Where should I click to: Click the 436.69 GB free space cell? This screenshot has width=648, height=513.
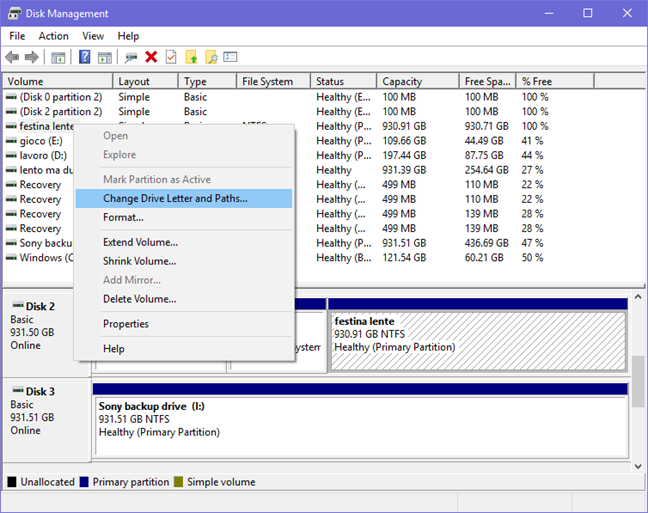[486, 243]
